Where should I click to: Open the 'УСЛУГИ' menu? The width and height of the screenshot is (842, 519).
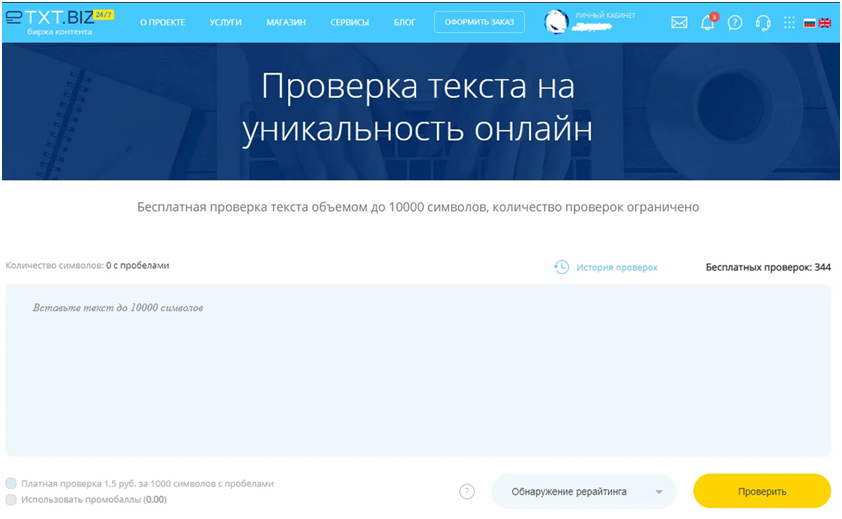coord(226,23)
